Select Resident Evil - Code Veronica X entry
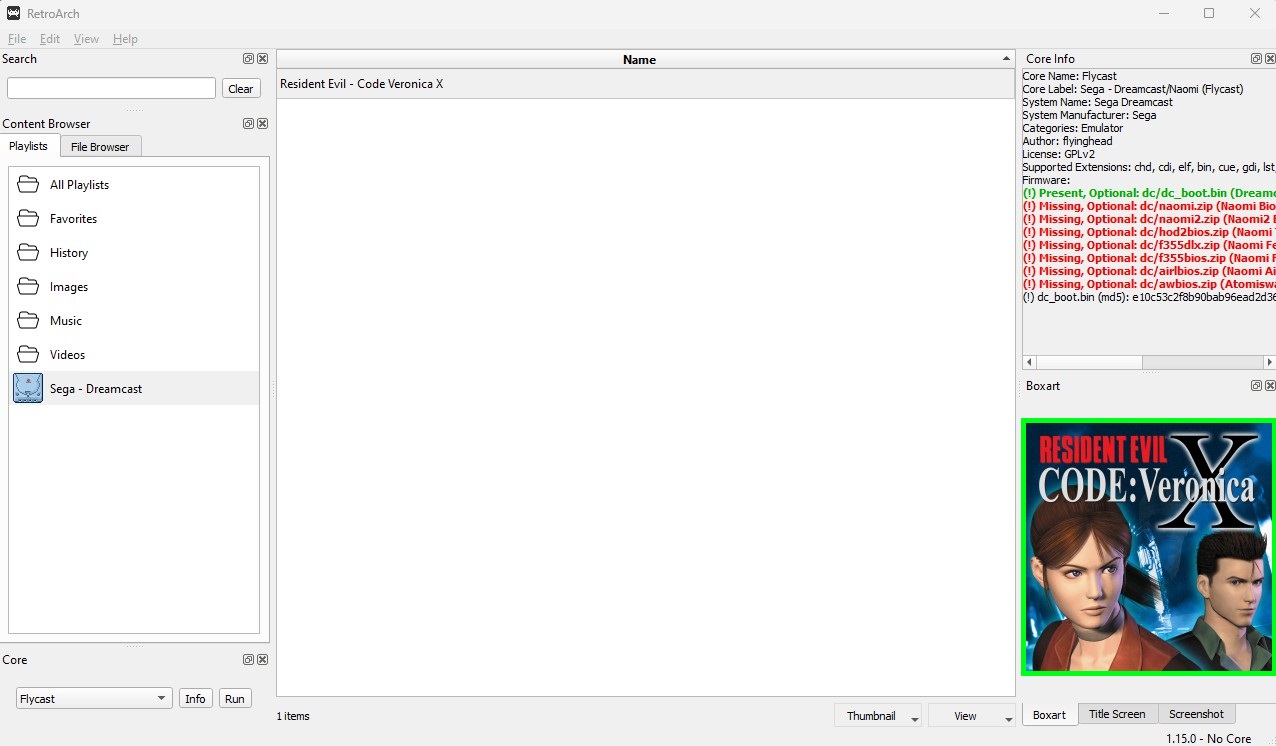Image resolution: width=1276 pixels, height=746 pixels. [x=646, y=84]
